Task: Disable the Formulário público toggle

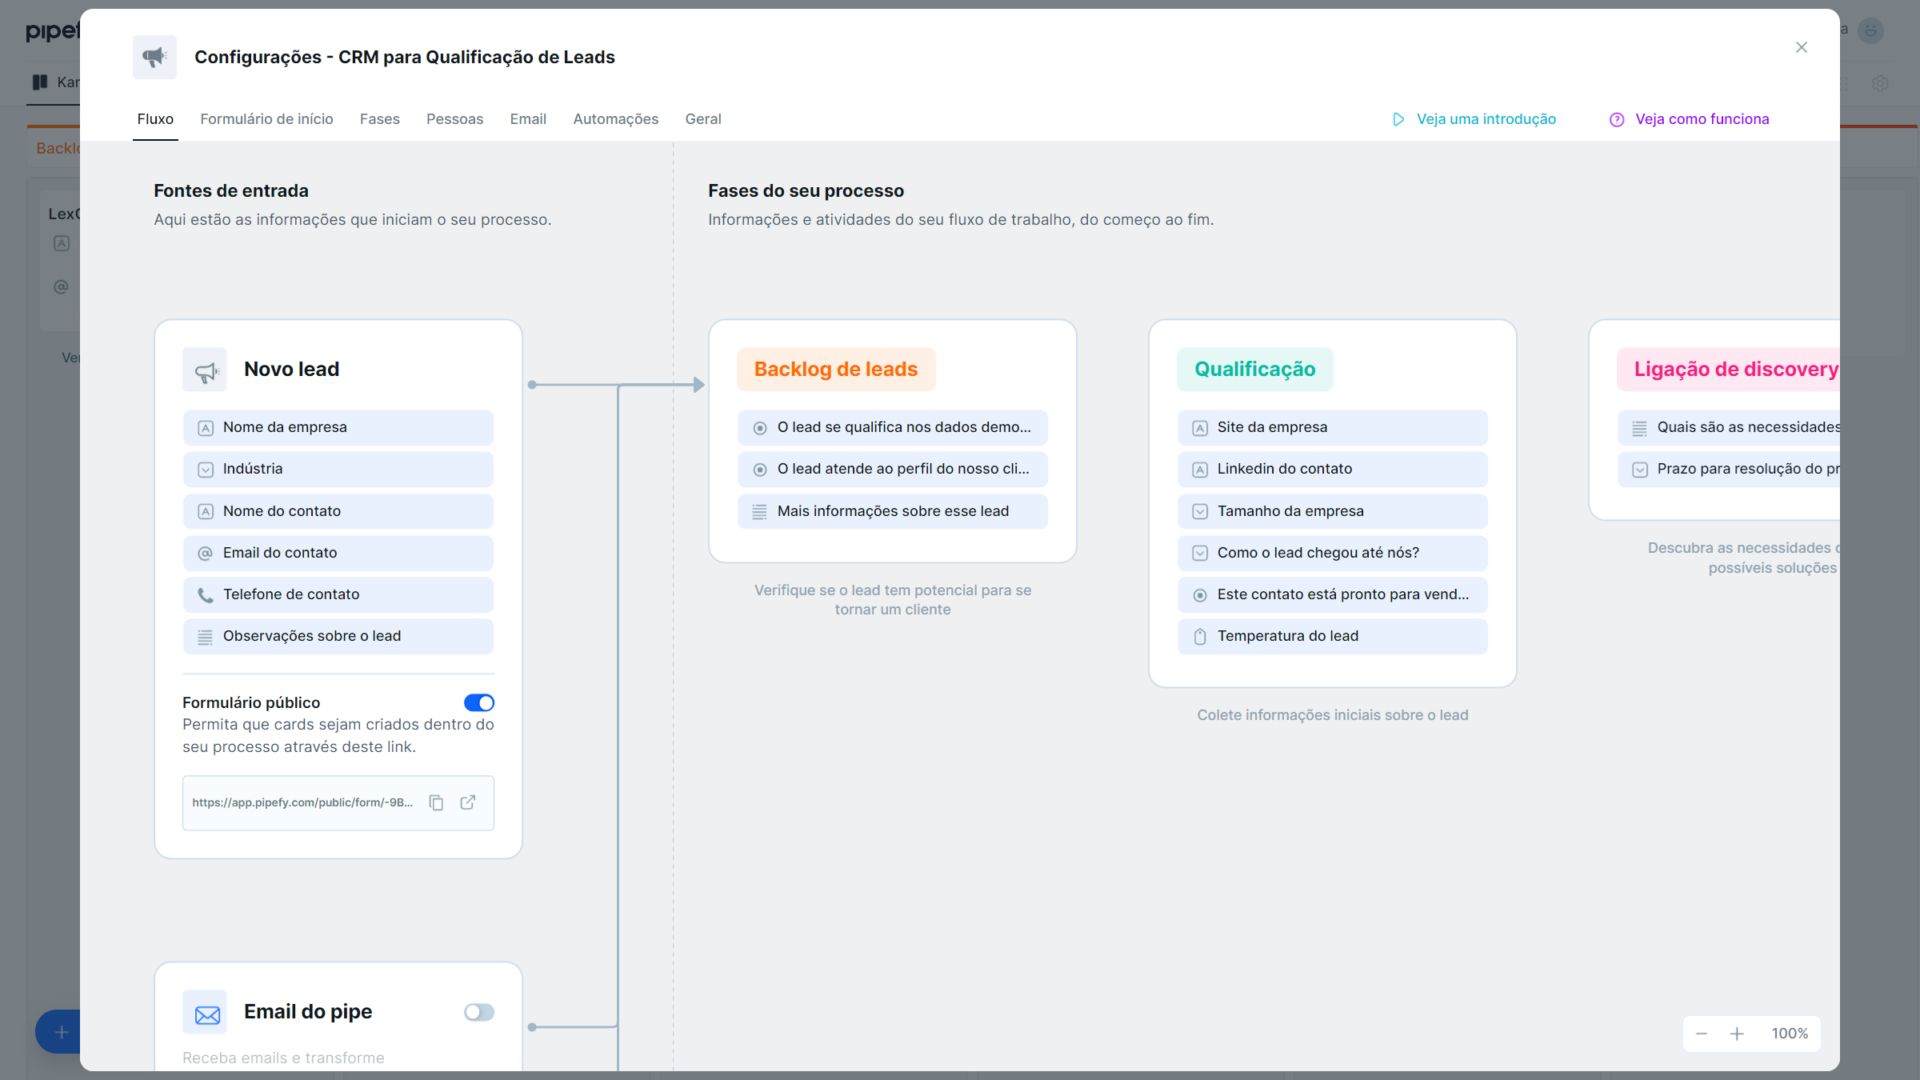Action: click(x=479, y=703)
